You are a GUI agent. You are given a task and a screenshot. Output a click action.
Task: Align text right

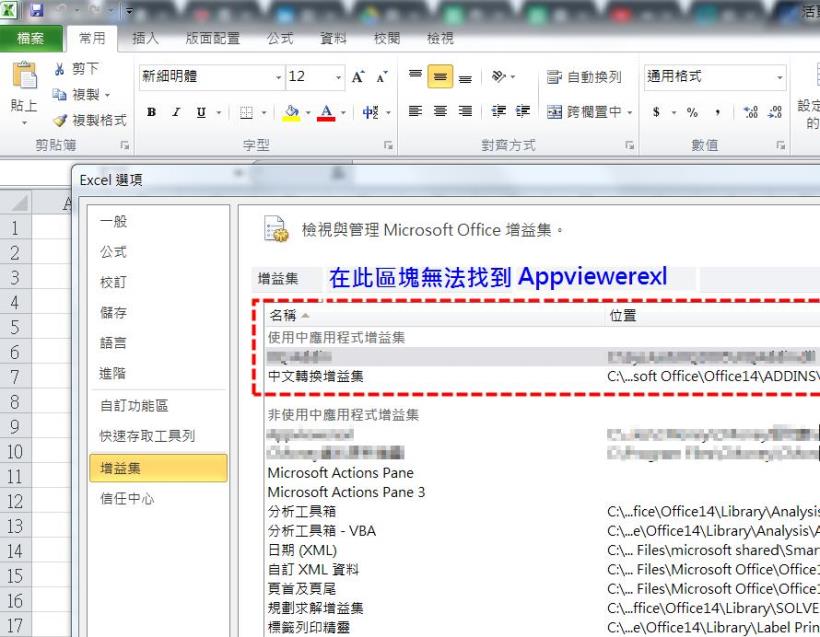pos(465,111)
